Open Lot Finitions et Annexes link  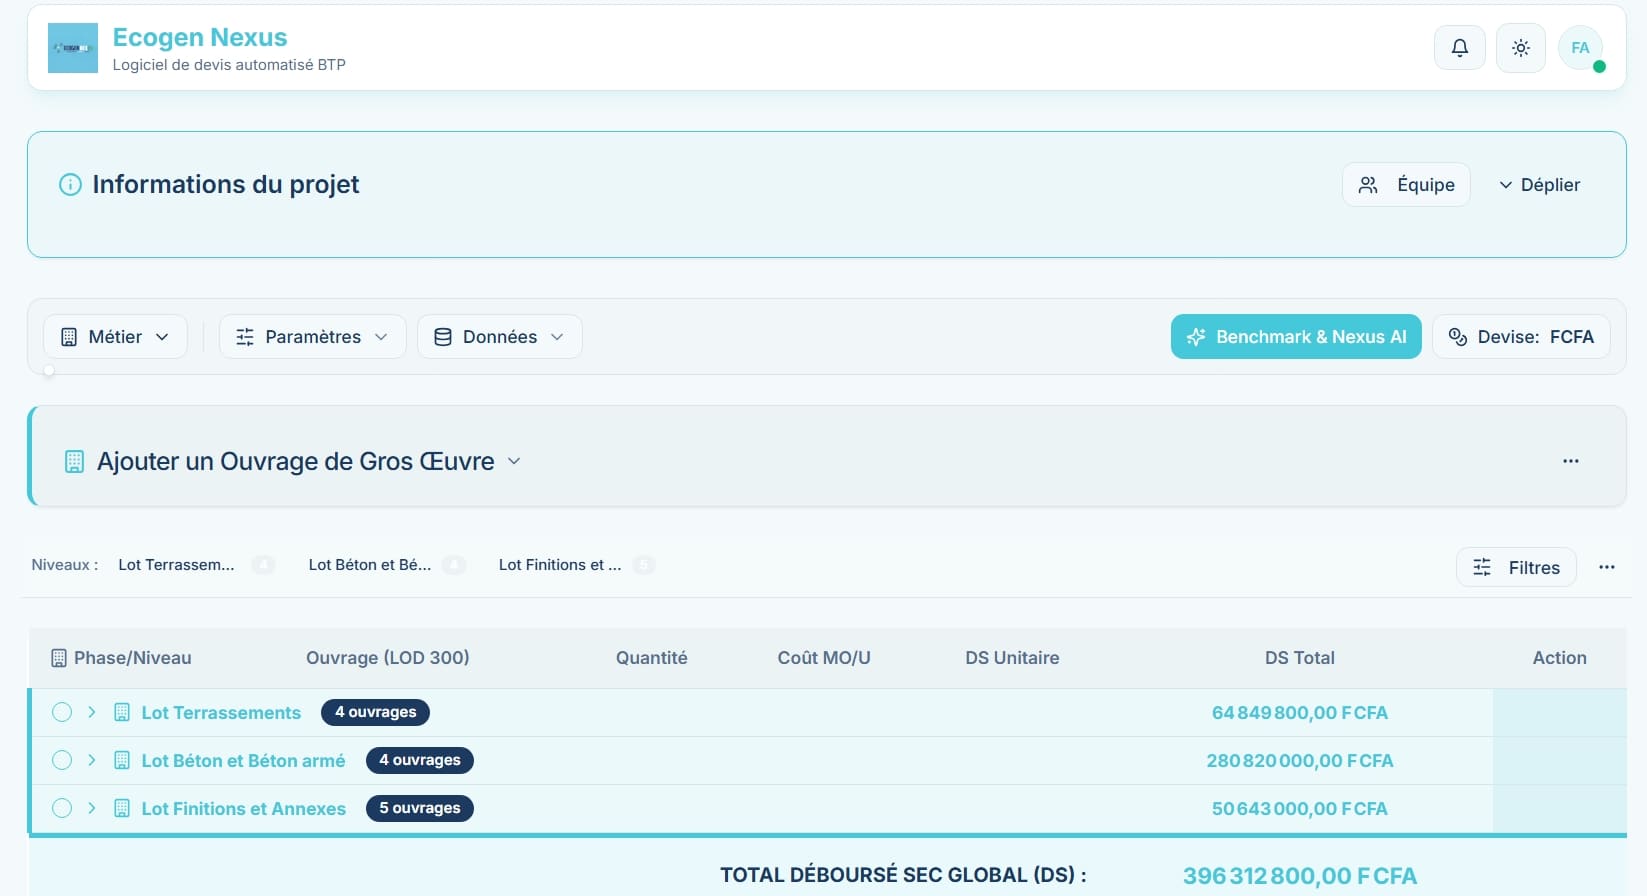[244, 809]
